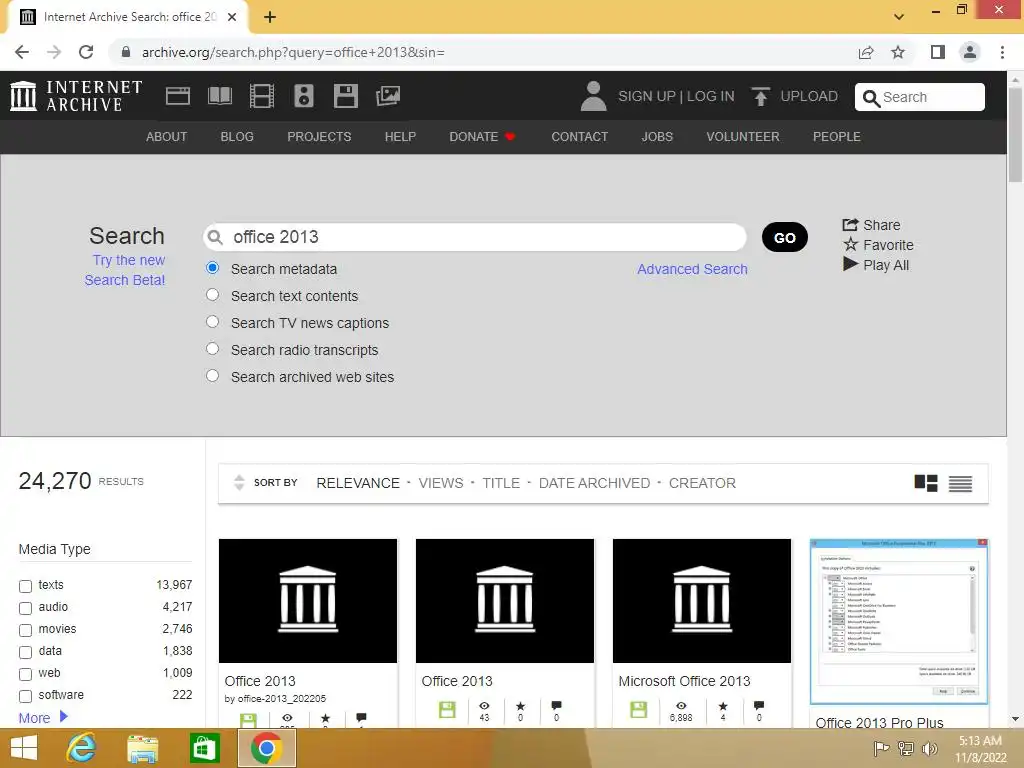Click the user avatar icon in header
The height and width of the screenshot is (768, 1024).
(x=593, y=96)
